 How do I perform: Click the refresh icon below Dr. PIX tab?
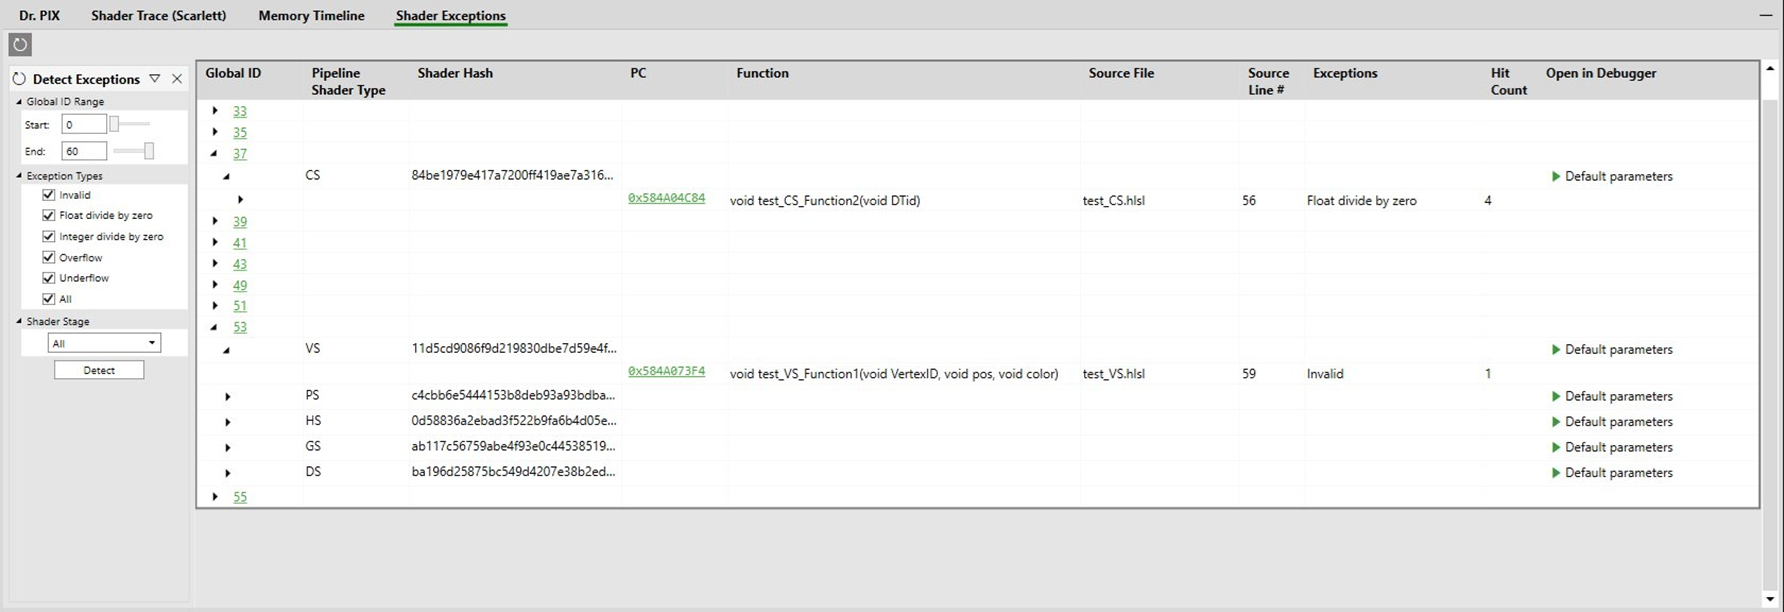[20, 44]
